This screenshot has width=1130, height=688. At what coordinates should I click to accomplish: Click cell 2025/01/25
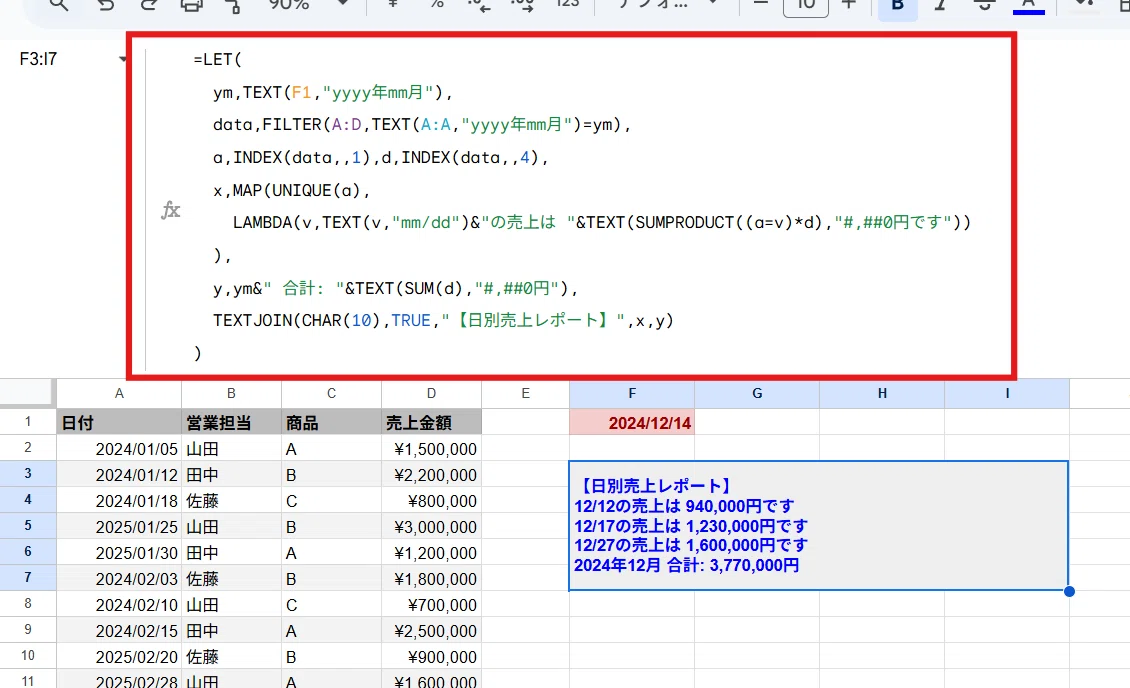coord(119,527)
